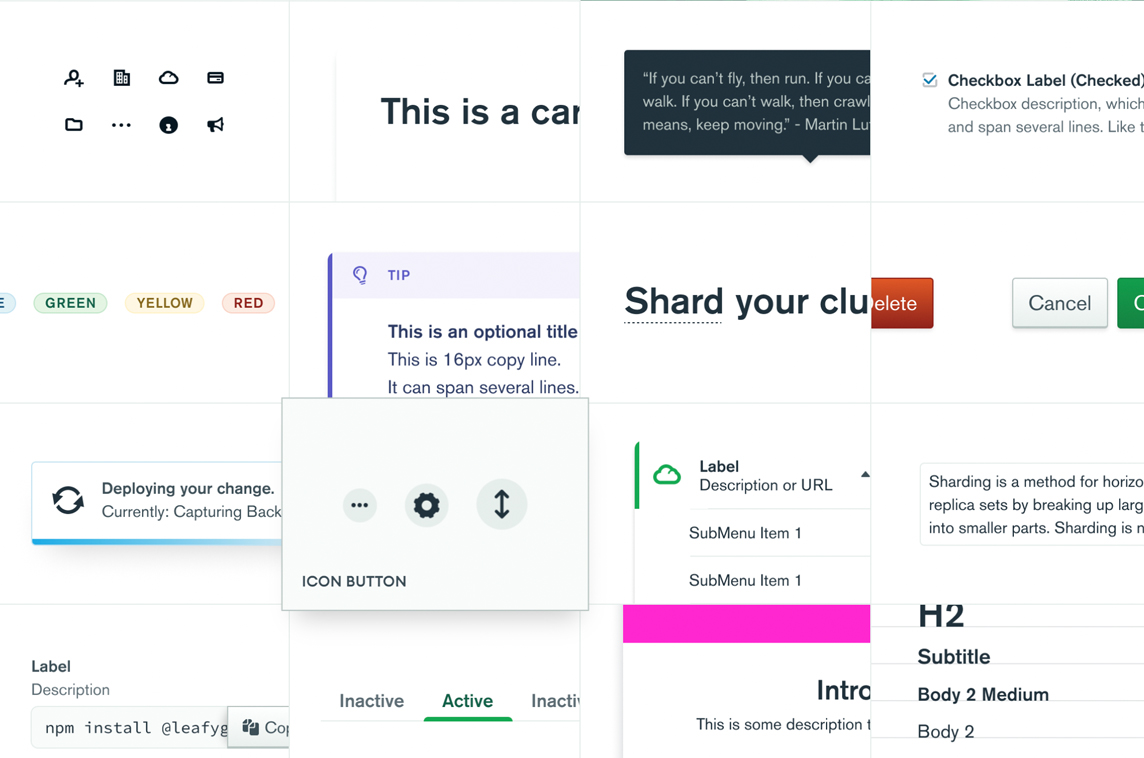Click the dark Martin Luther quote tooltip
The width and height of the screenshot is (1144, 758).
click(x=747, y=102)
